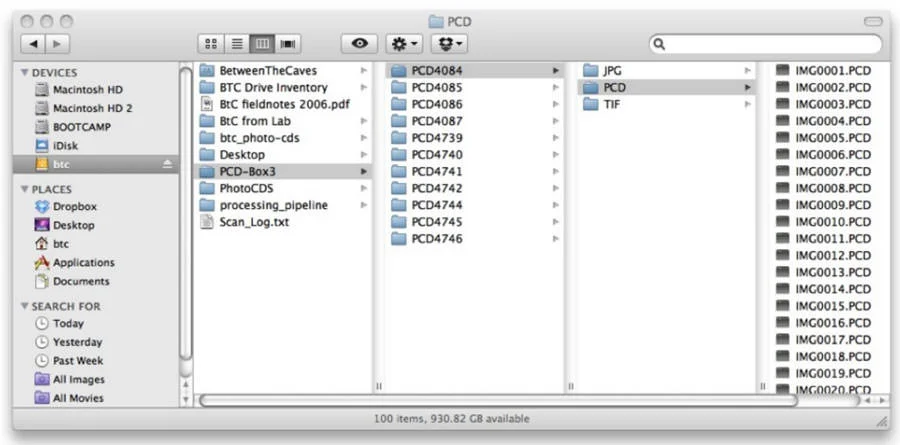The image size is (900, 445).
Task: Open the Action gear menu
Action: [x=404, y=44]
